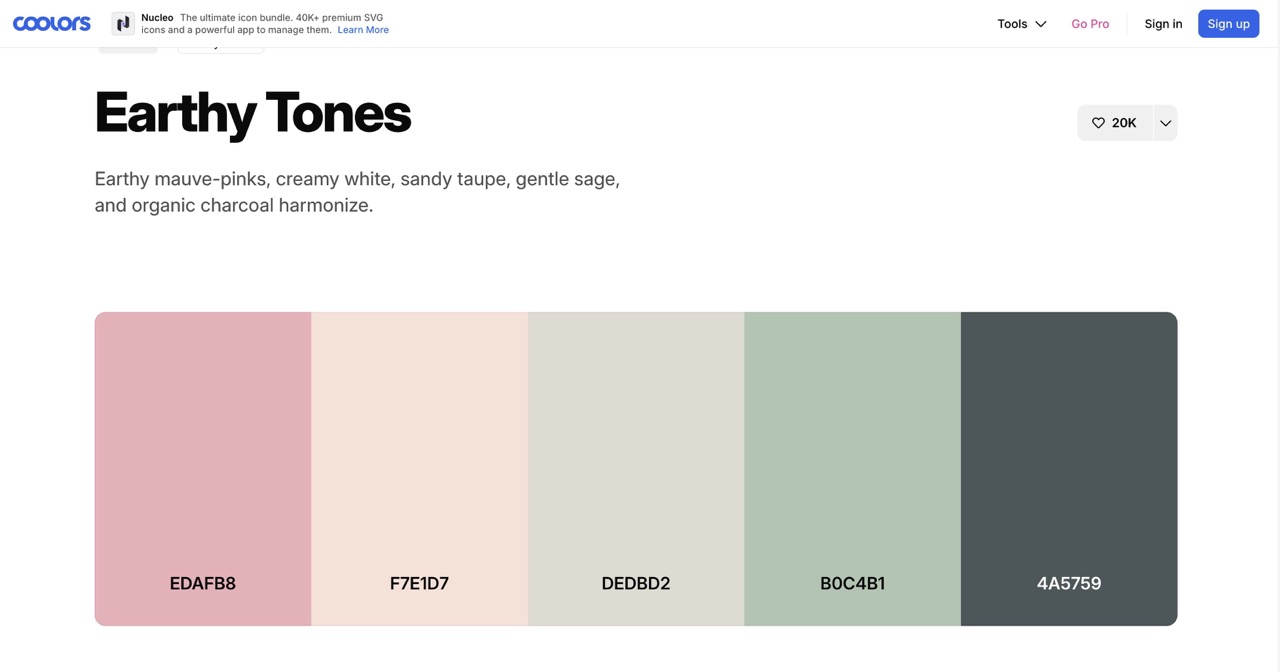Click the 4A5759 hex code label
1280x672 pixels.
coord(1069,583)
